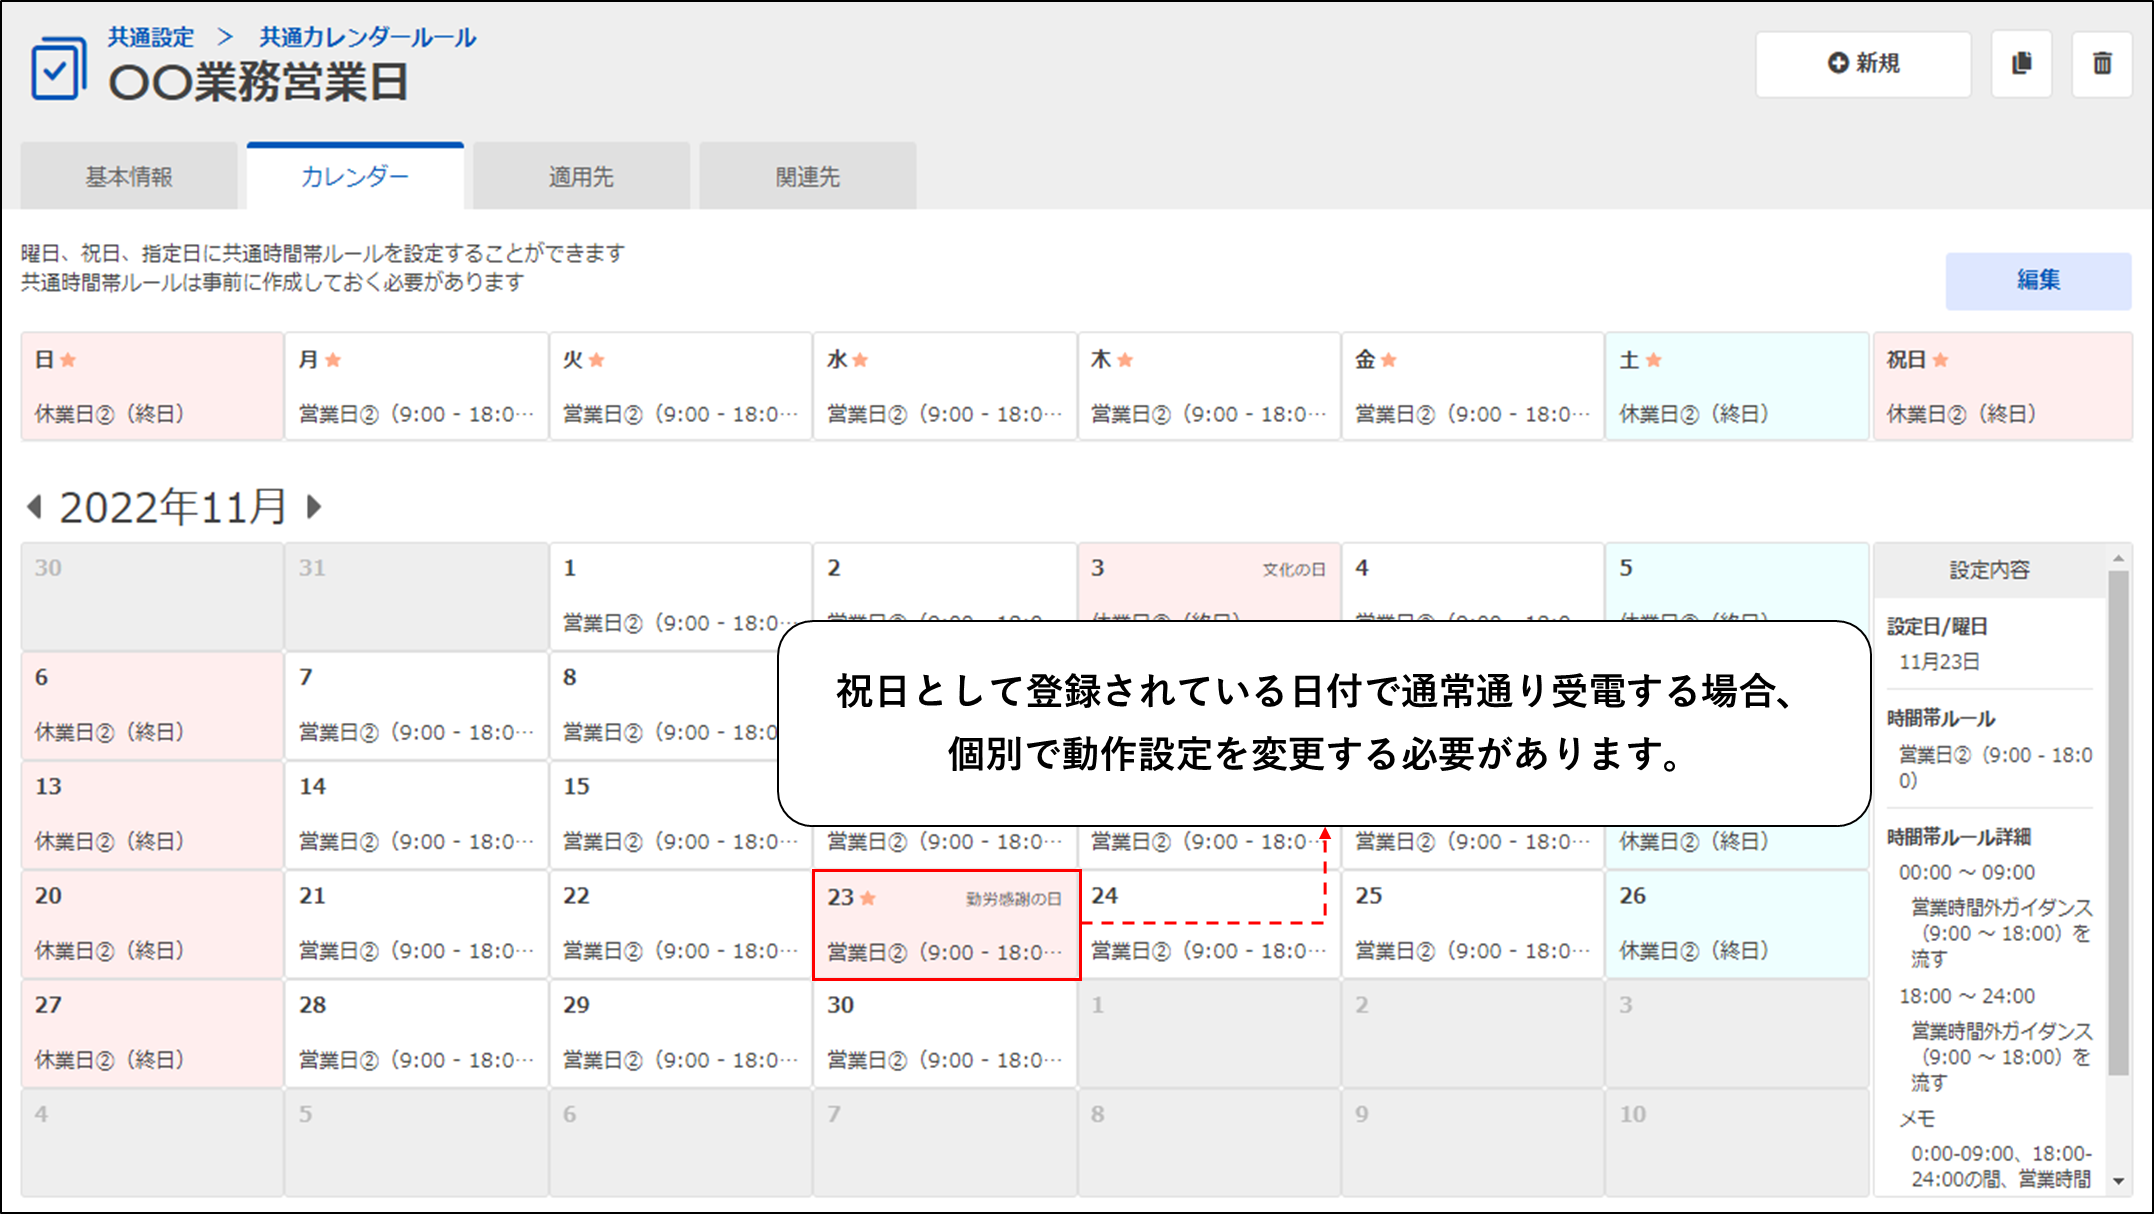The width and height of the screenshot is (2154, 1214).
Task: Open the 関連先 tab
Action: [807, 177]
